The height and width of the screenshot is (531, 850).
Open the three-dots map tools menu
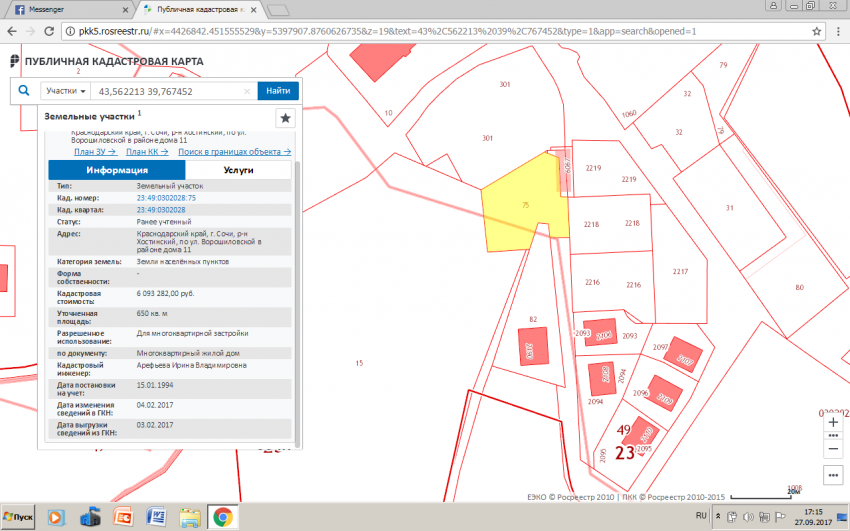(833, 473)
